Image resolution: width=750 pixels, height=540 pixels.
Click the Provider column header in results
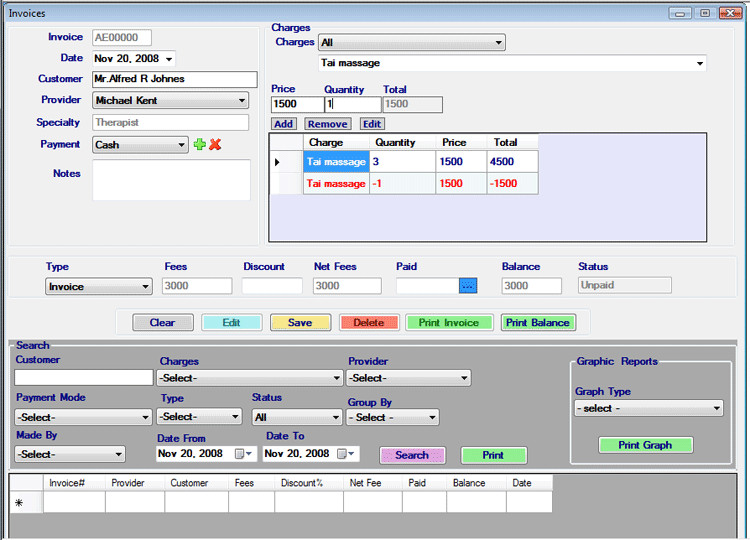click(x=135, y=483)
